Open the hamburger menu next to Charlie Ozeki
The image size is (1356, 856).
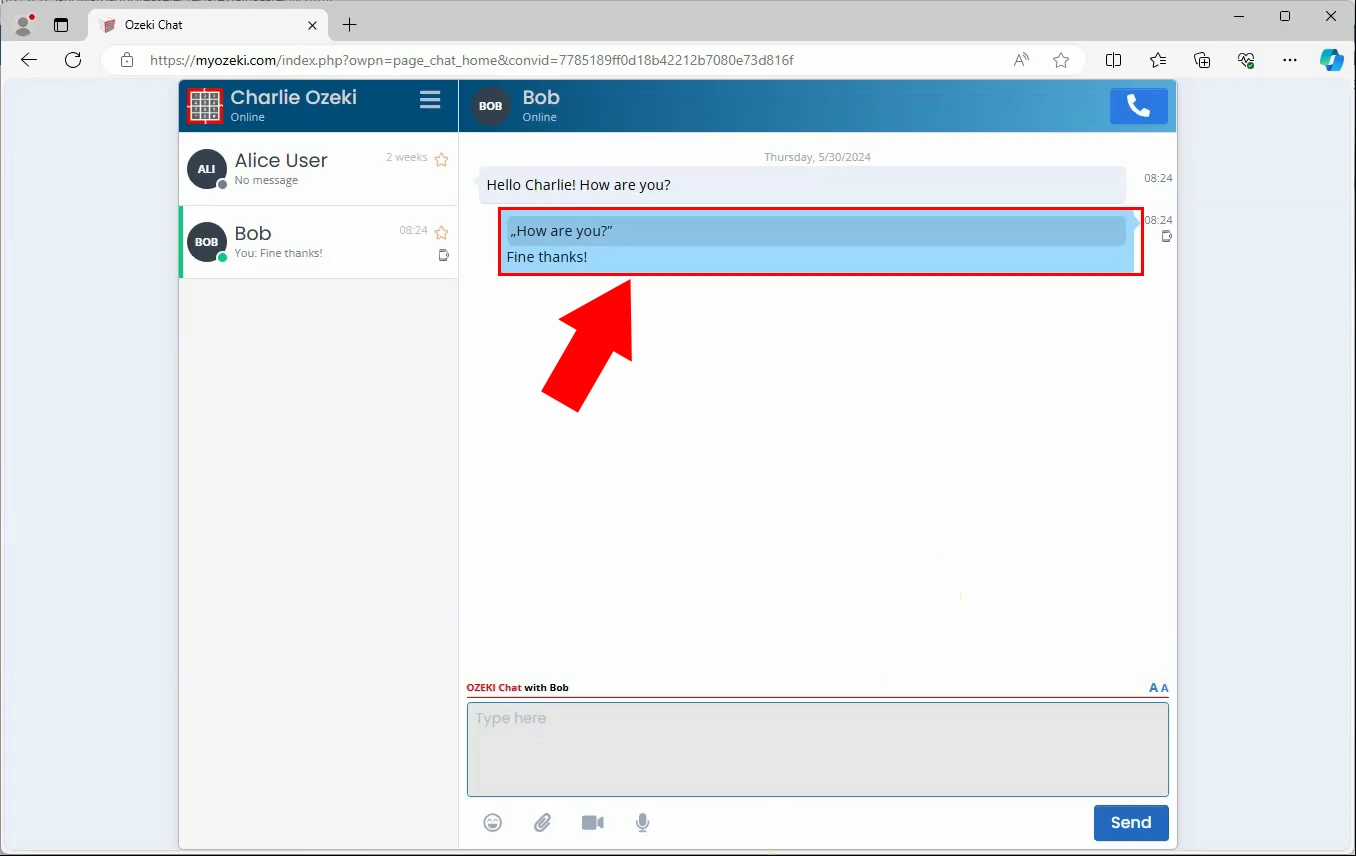point(430,100)
